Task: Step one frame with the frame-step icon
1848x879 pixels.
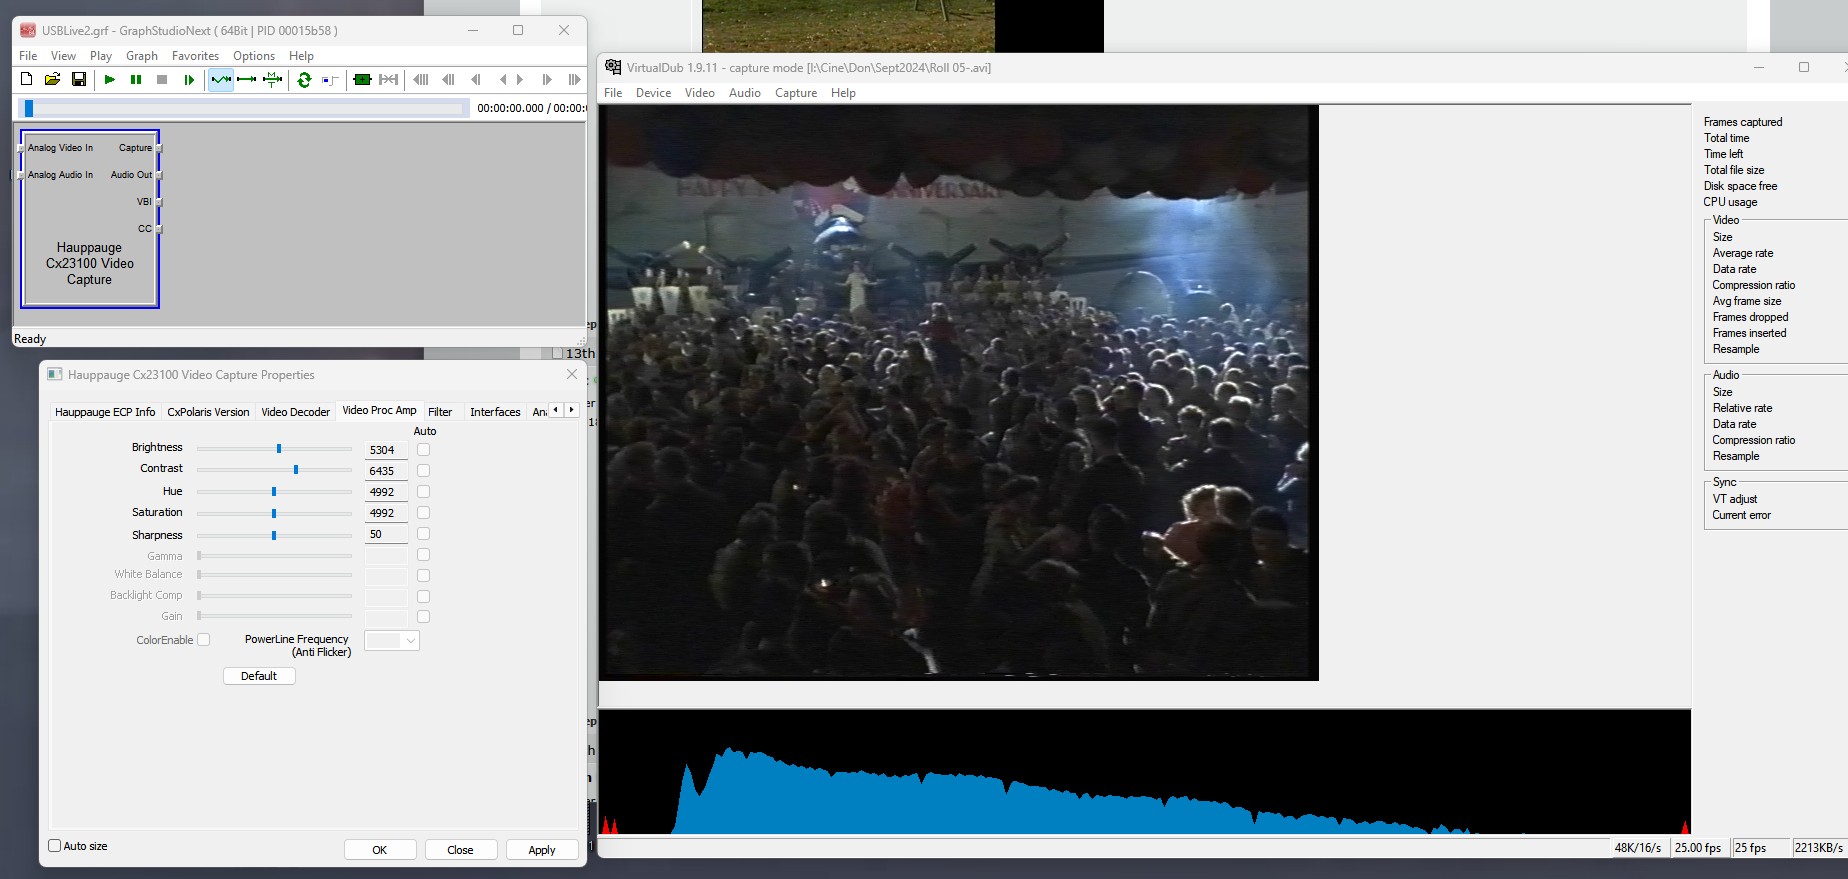Action: [x=188, y=79]
